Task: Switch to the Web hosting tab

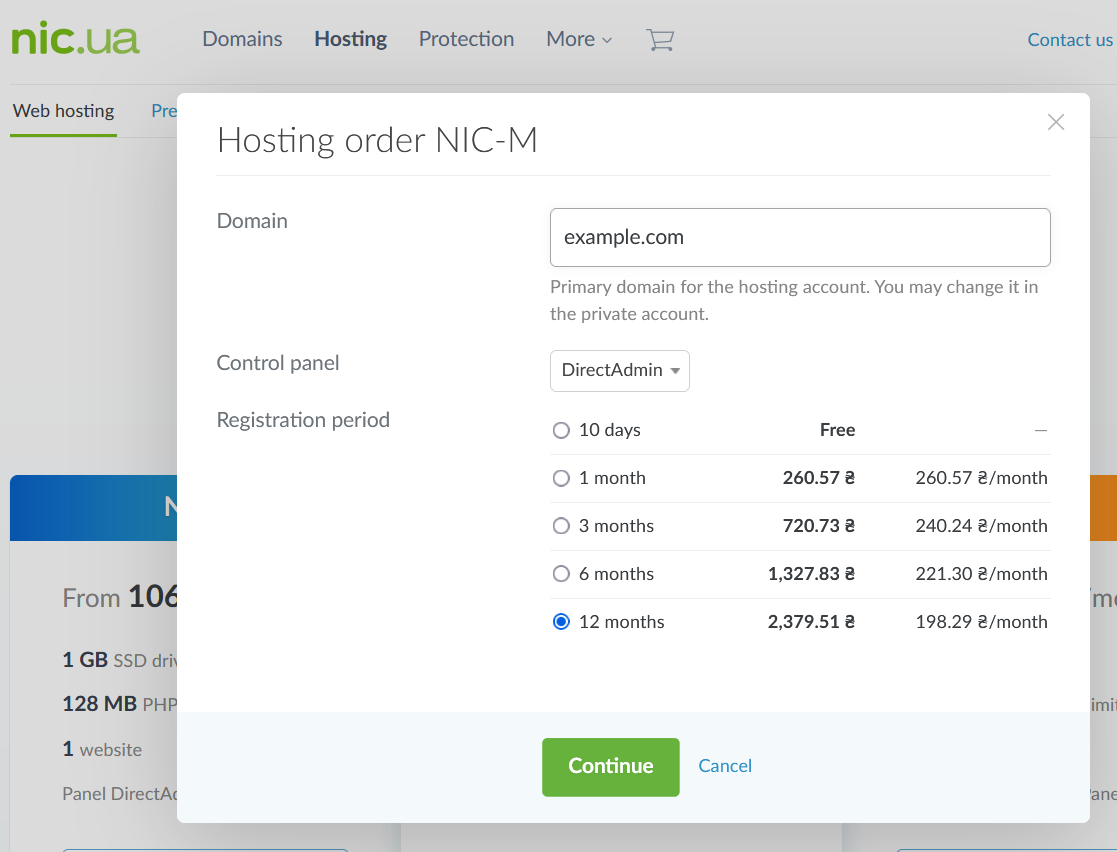Action: click(63, 111)
